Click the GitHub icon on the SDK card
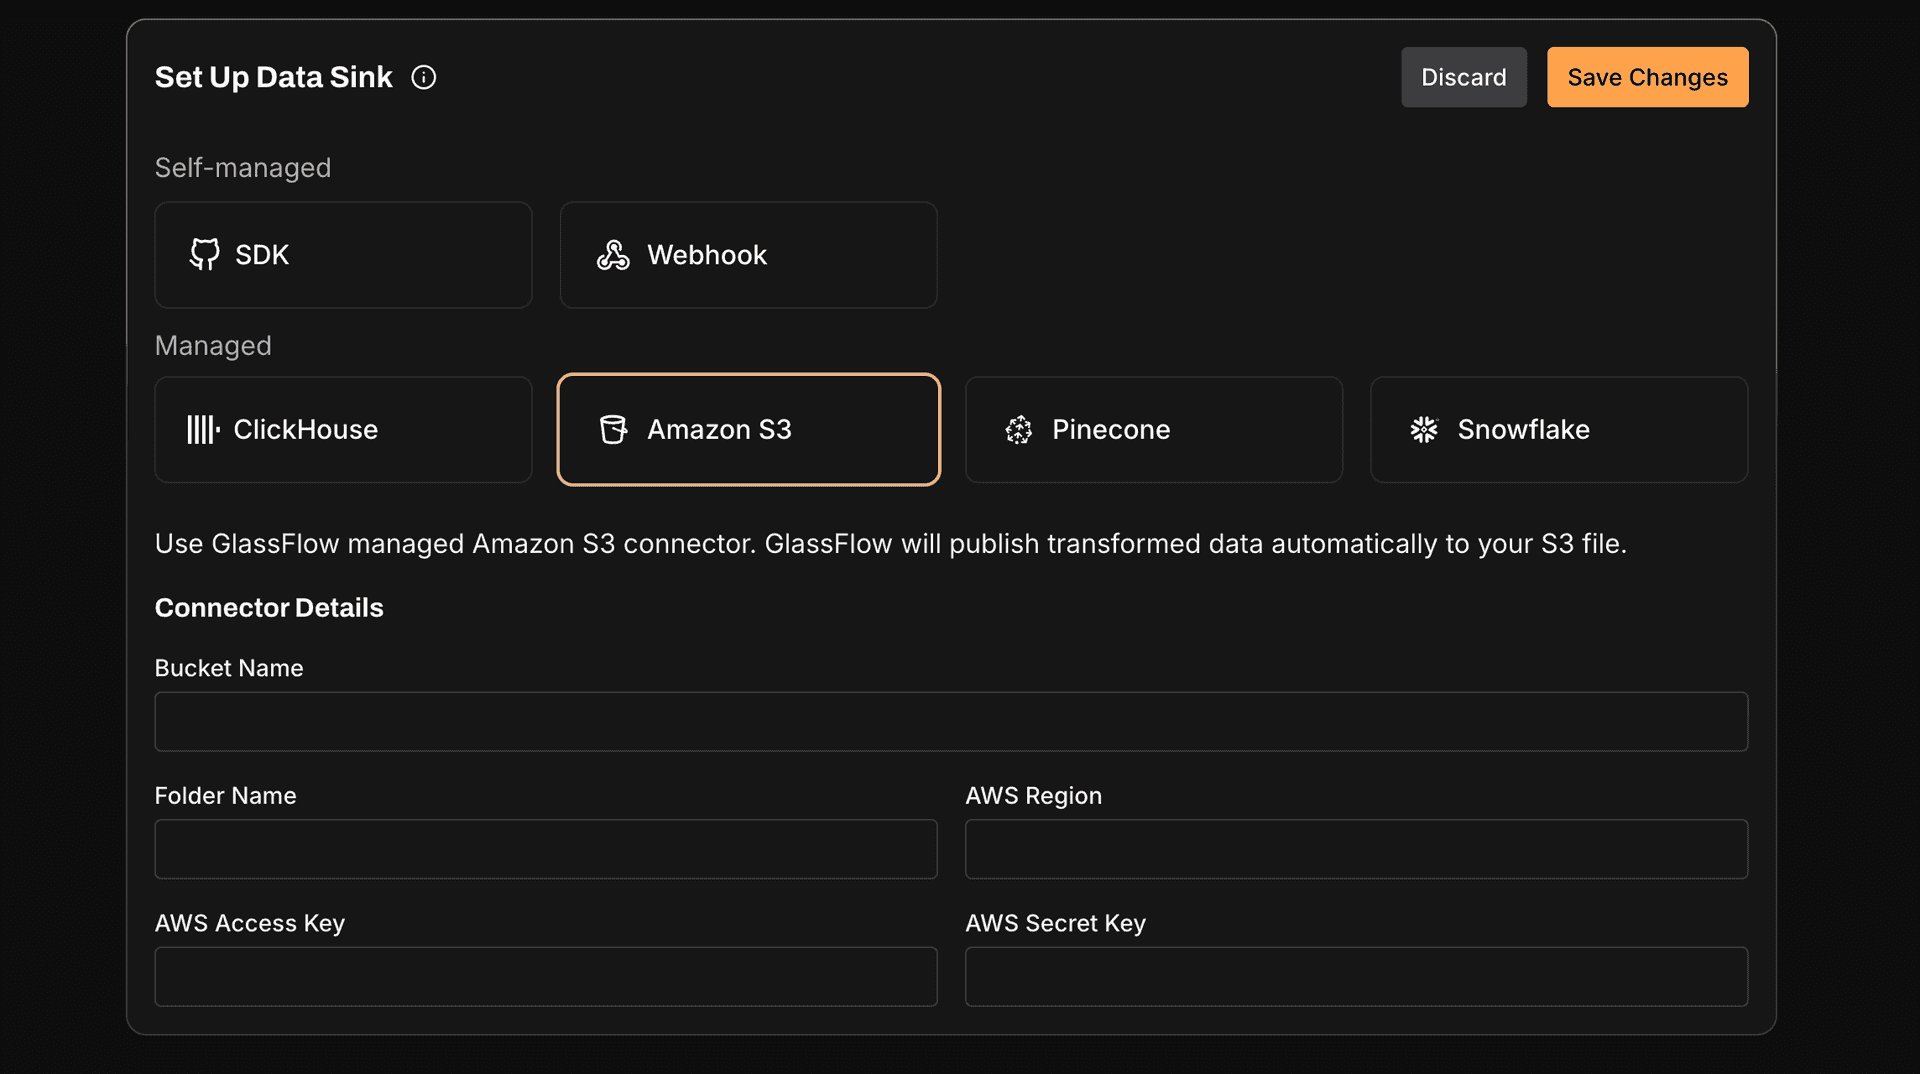This screenshot has width=1920, height=1074. click(204, 254)
